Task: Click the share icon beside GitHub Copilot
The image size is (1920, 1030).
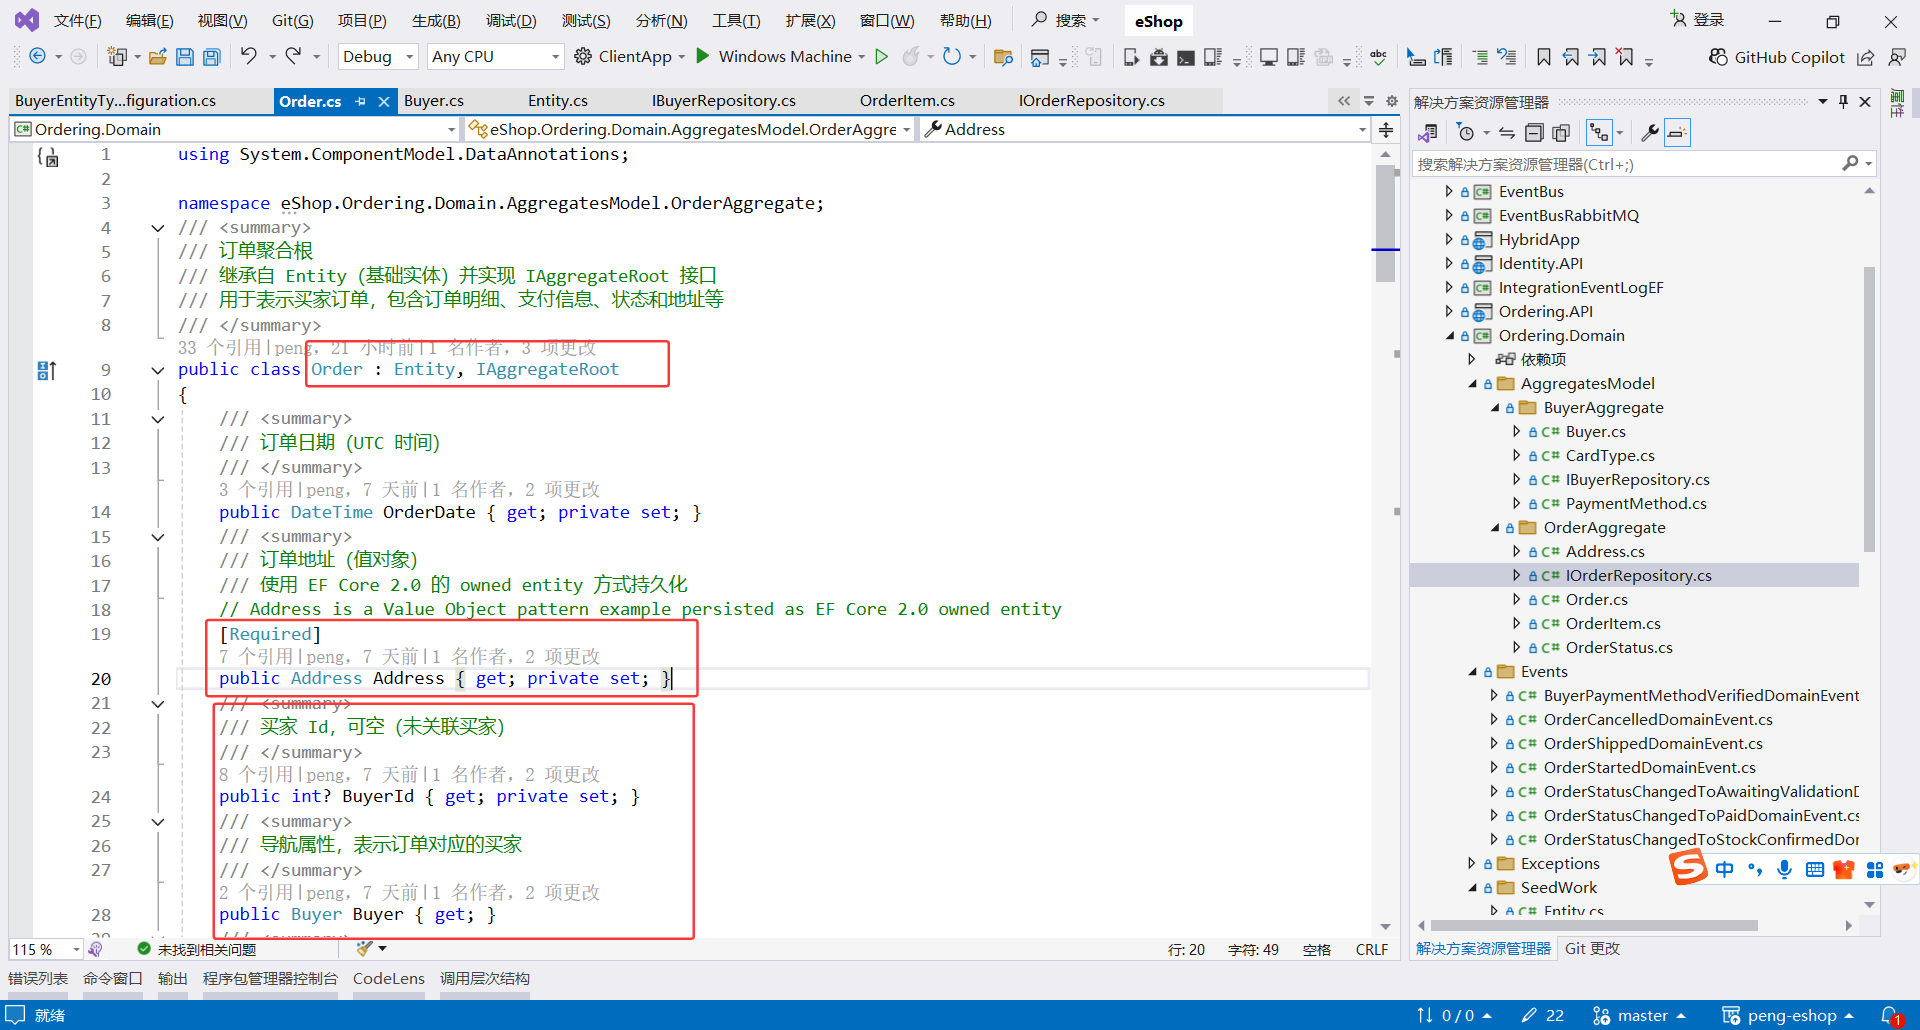Action: 1866,57
